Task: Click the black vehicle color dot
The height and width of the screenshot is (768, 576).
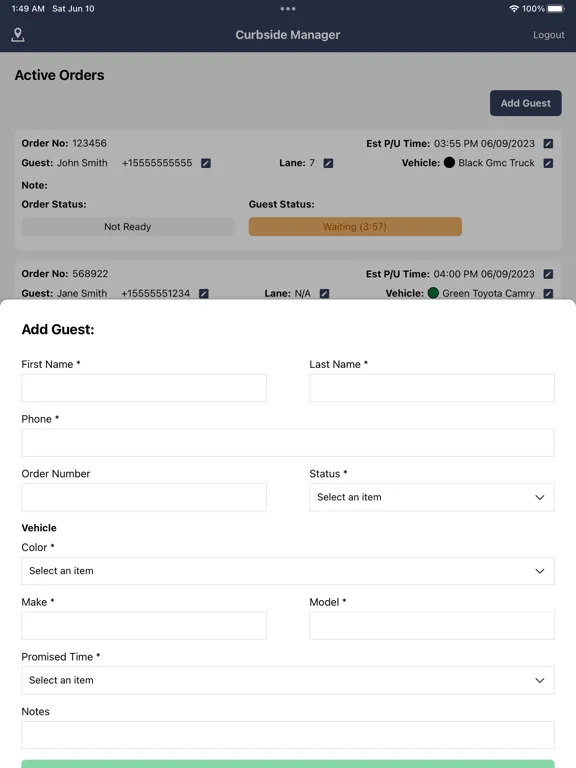Action: 449,163
